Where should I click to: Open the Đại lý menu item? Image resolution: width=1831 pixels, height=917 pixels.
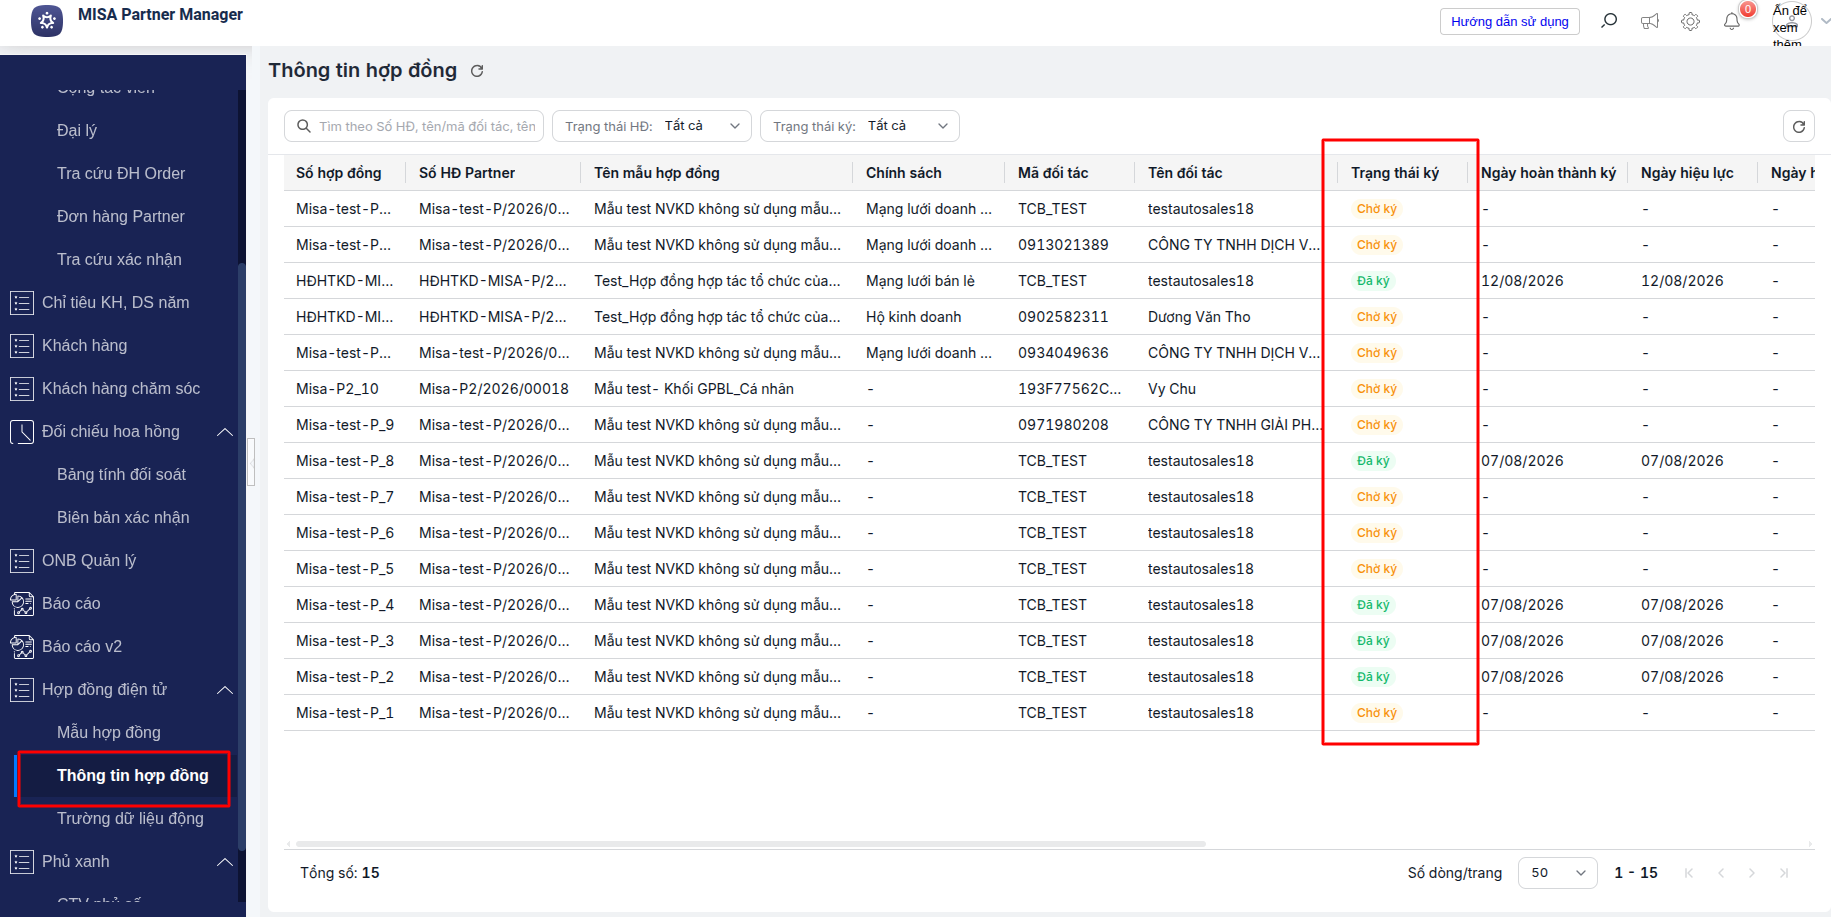(77, 130)
